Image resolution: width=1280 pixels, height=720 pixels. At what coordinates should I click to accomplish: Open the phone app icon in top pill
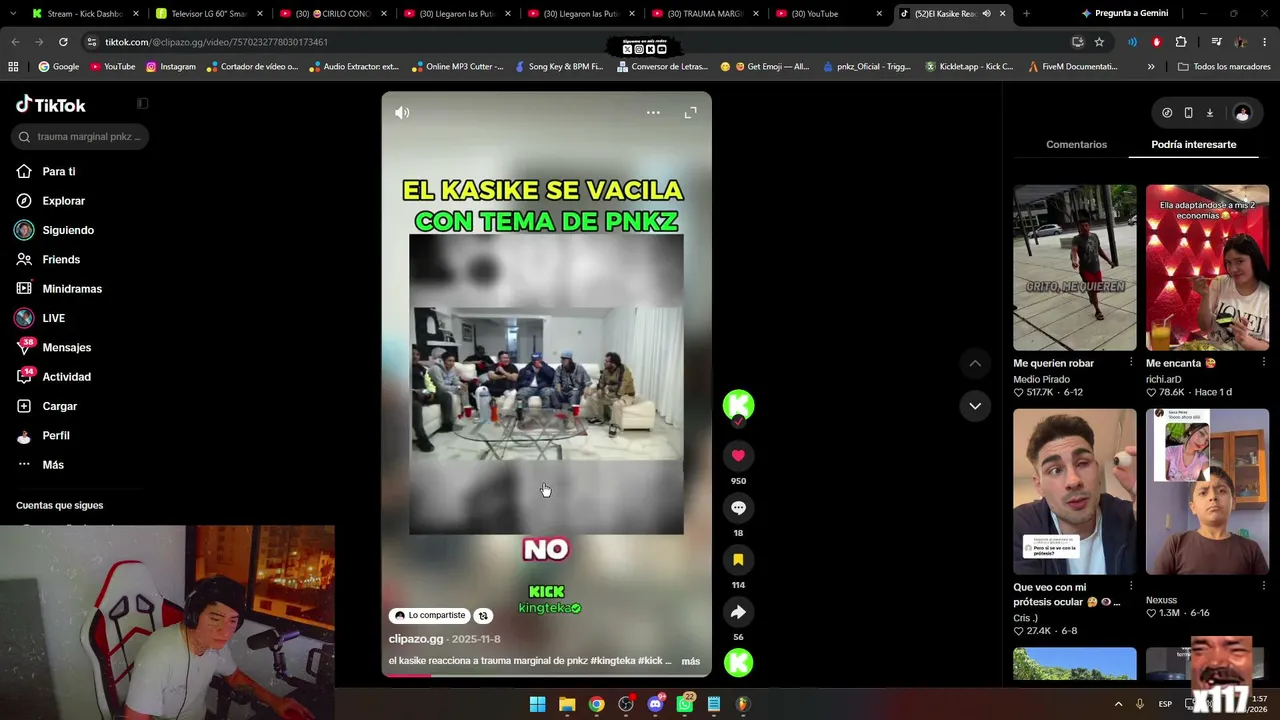point(1188,113)
